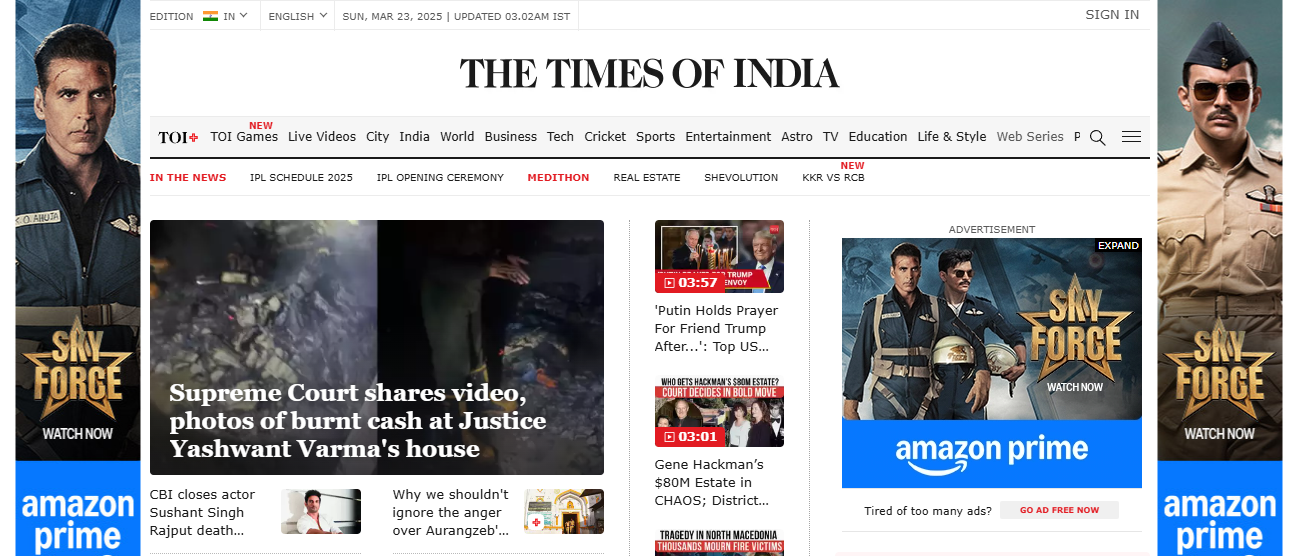Click The Times of India masthead logo
Viewport: 1300px width, 556px height.
tap(649, 74)
